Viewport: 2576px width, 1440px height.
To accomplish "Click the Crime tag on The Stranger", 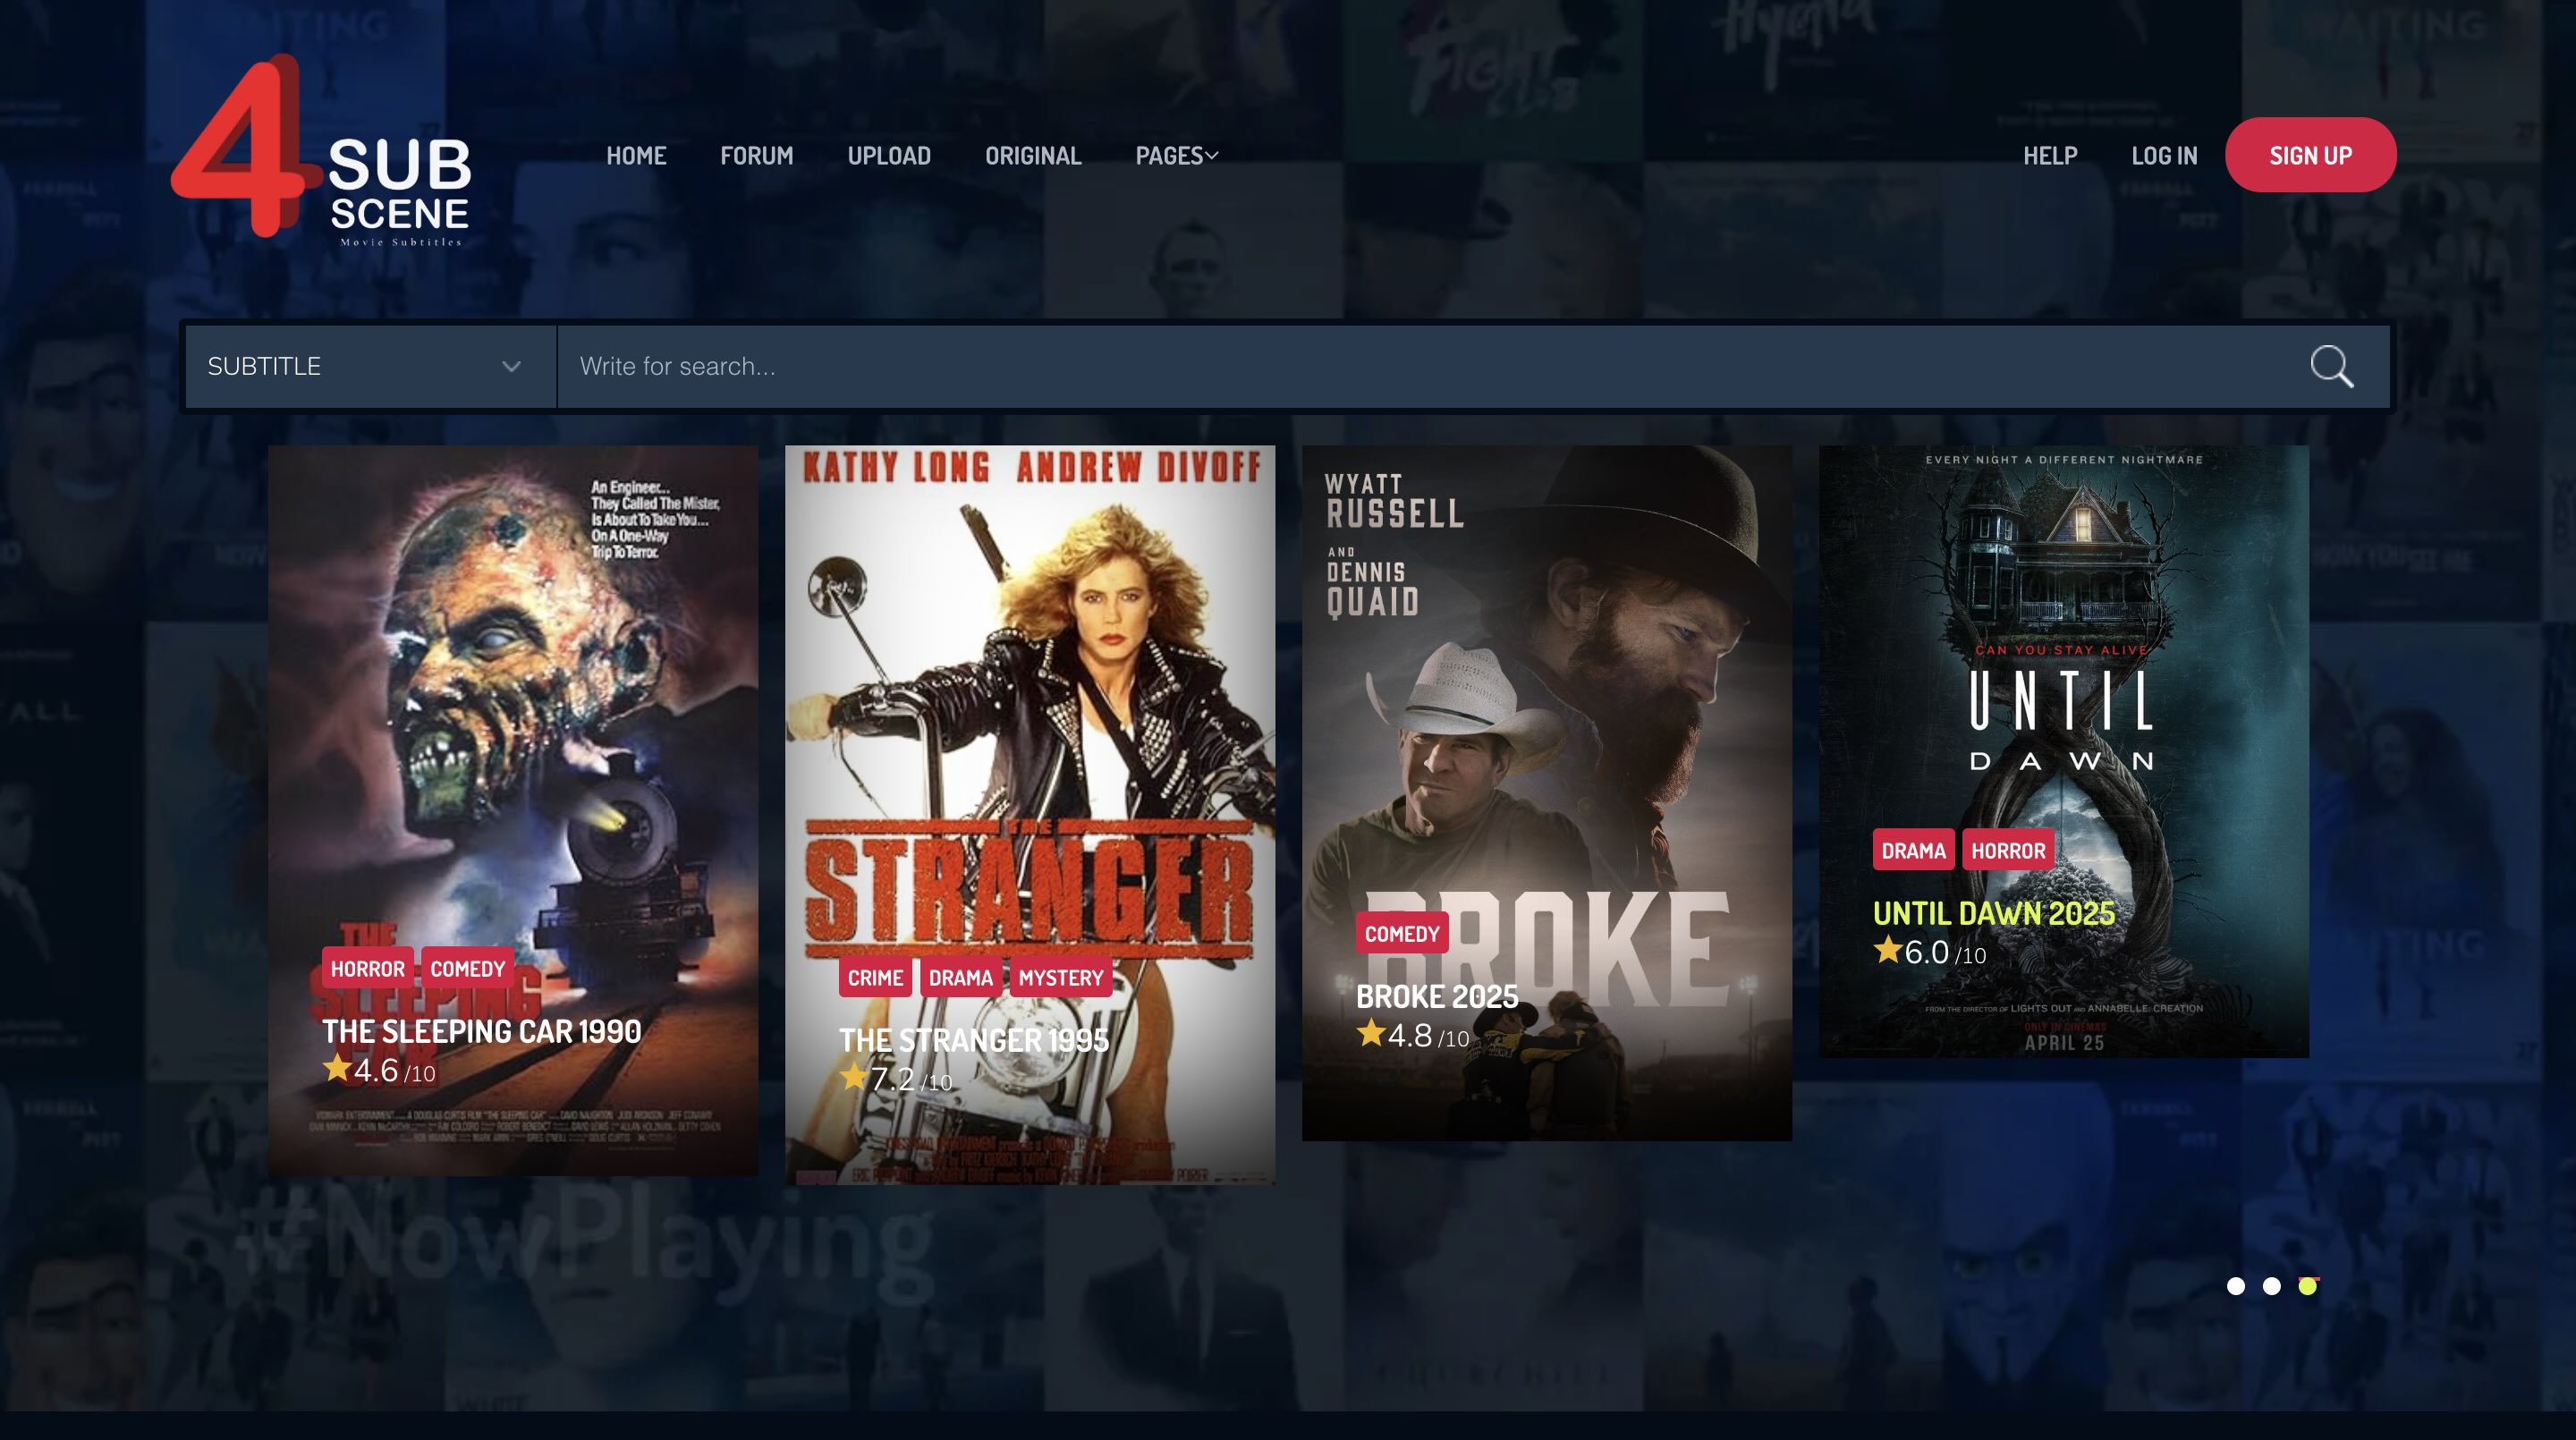I will pos(875,978).
